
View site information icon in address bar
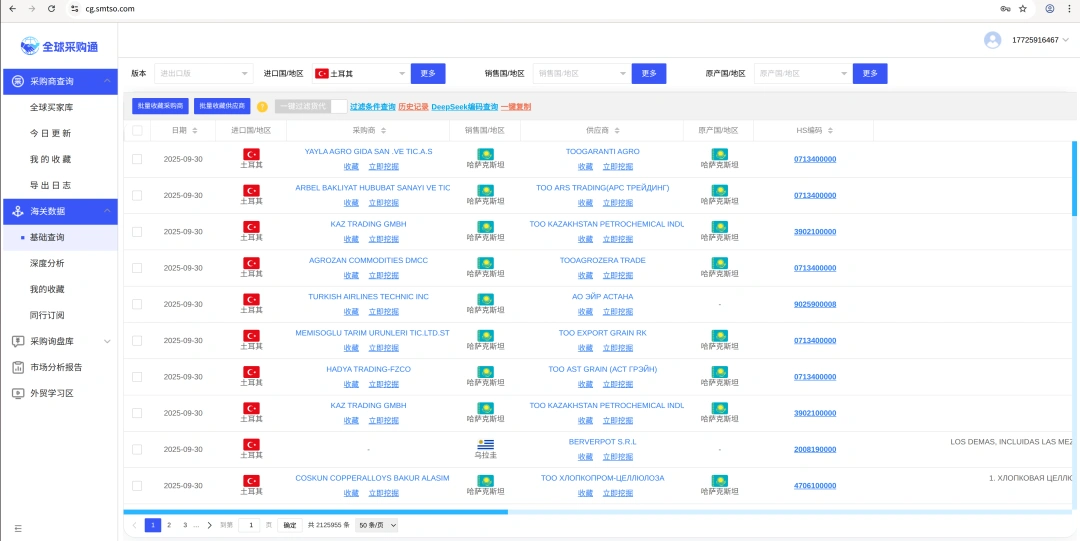click(75, 9)
